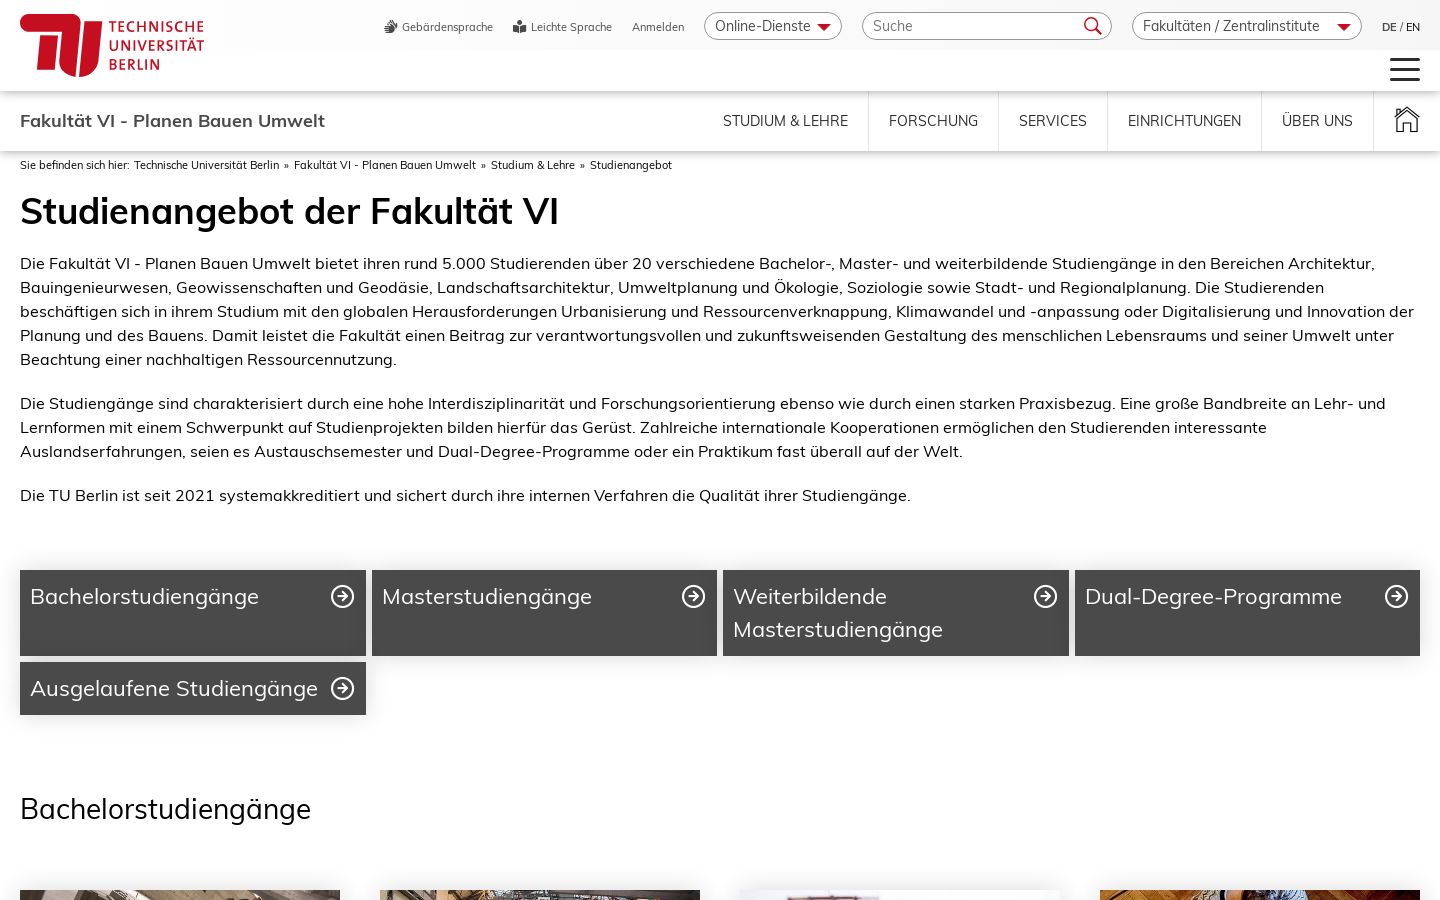
Task: Open the Dual-Degree-Programme tile
Action: tap(1247, 613)
